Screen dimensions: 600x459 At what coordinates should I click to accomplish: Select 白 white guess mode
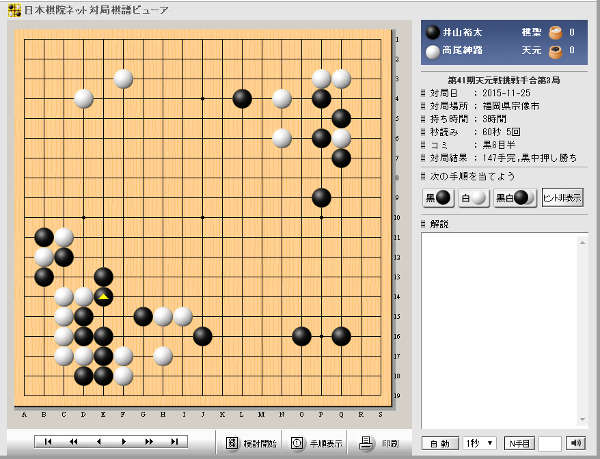tap(474, 198)
